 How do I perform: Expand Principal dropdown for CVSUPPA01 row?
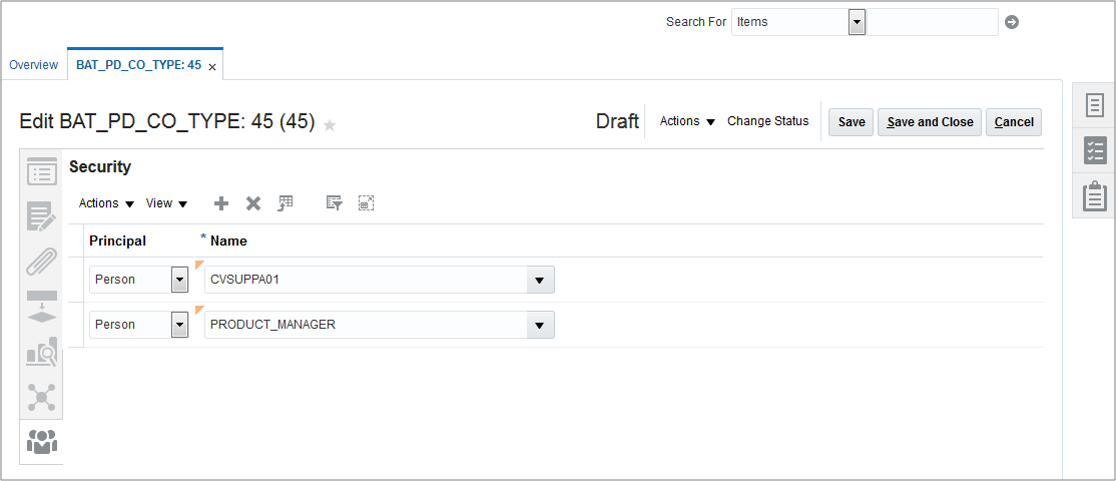click(x=180, y=280)
